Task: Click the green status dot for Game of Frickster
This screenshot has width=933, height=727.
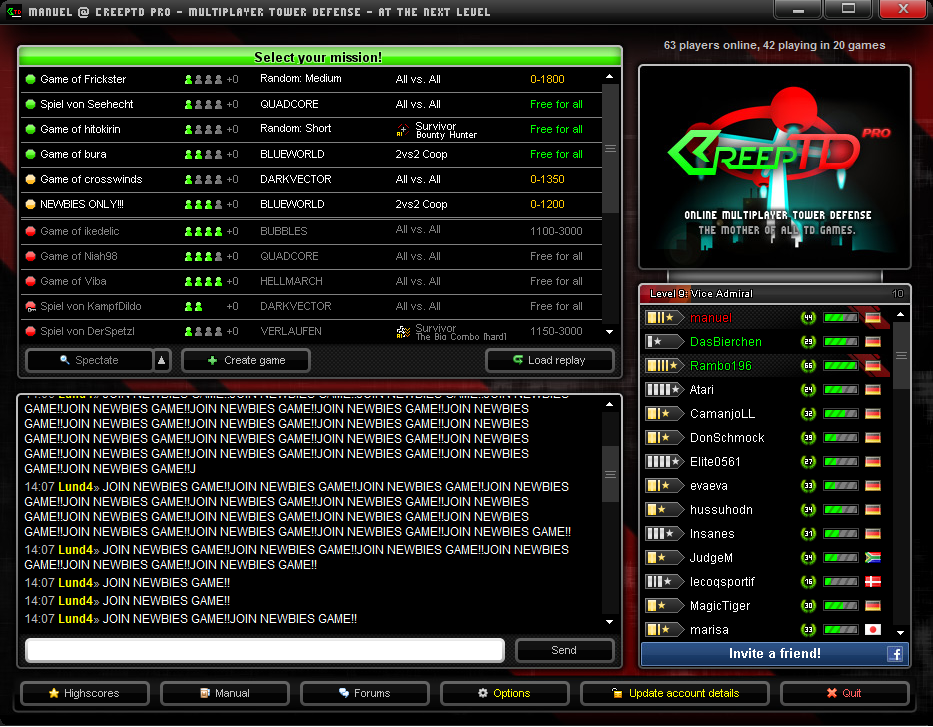Action: [x=30, y=79]
